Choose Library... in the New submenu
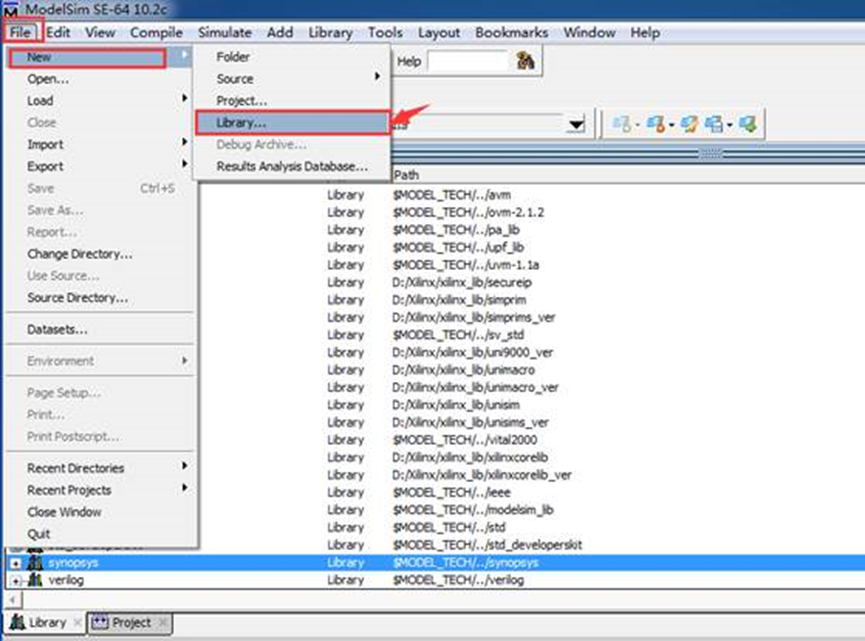Image resolution: width=865 pixels, height=641 pixels. (x=291, y=122)
